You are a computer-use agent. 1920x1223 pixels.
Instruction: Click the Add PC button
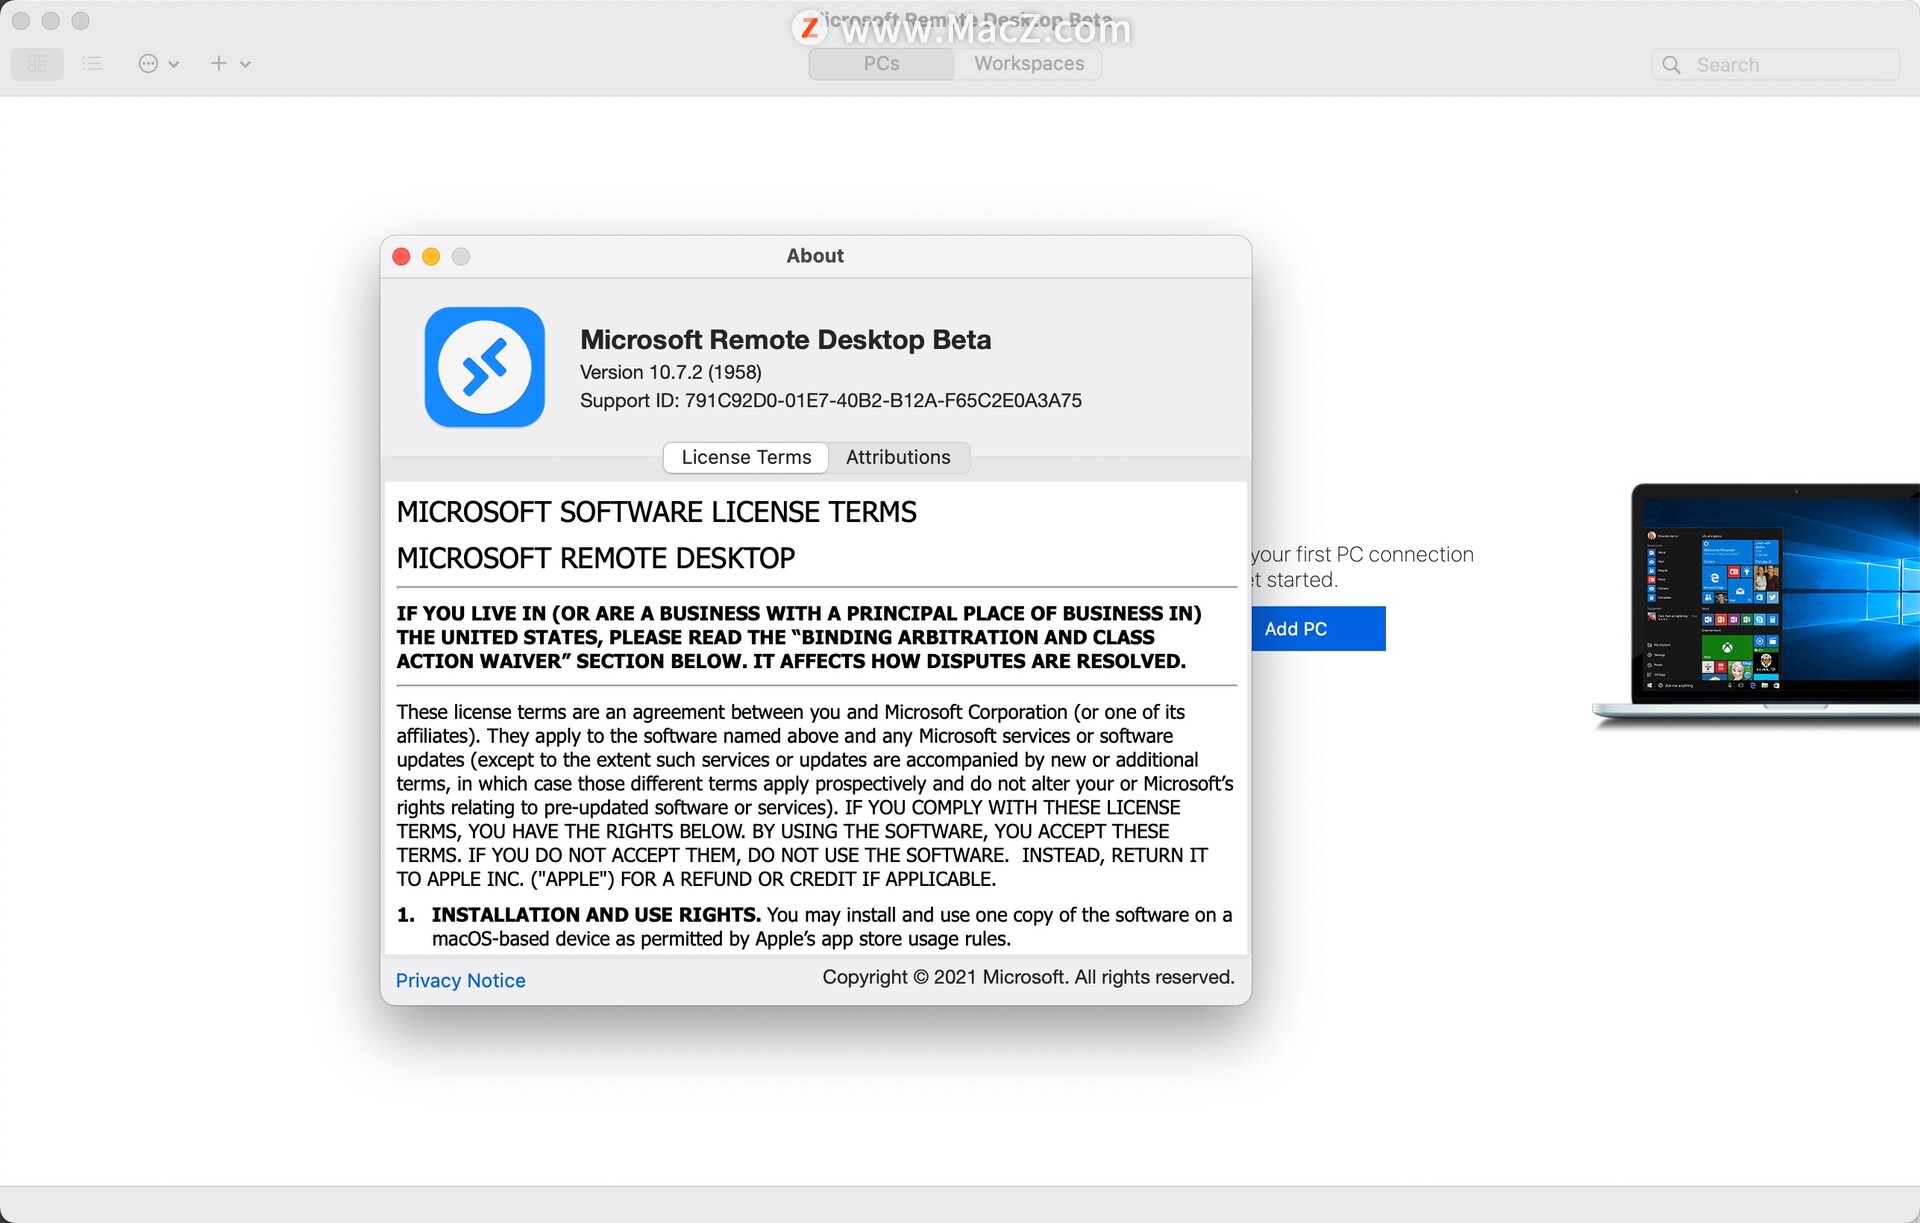(x=1293, y=628)
